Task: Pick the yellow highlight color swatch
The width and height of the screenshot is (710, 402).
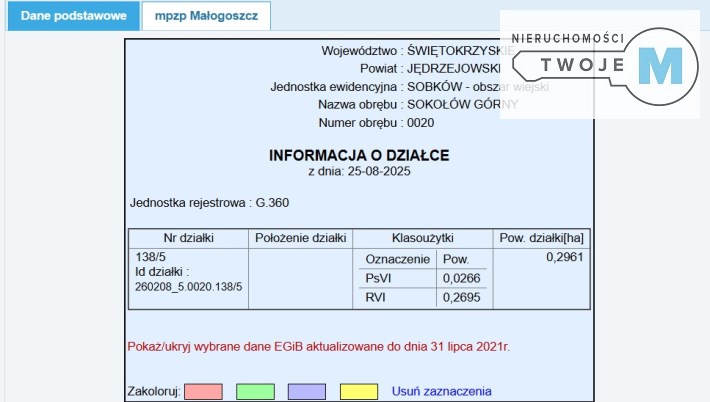Action: (359, 392)
